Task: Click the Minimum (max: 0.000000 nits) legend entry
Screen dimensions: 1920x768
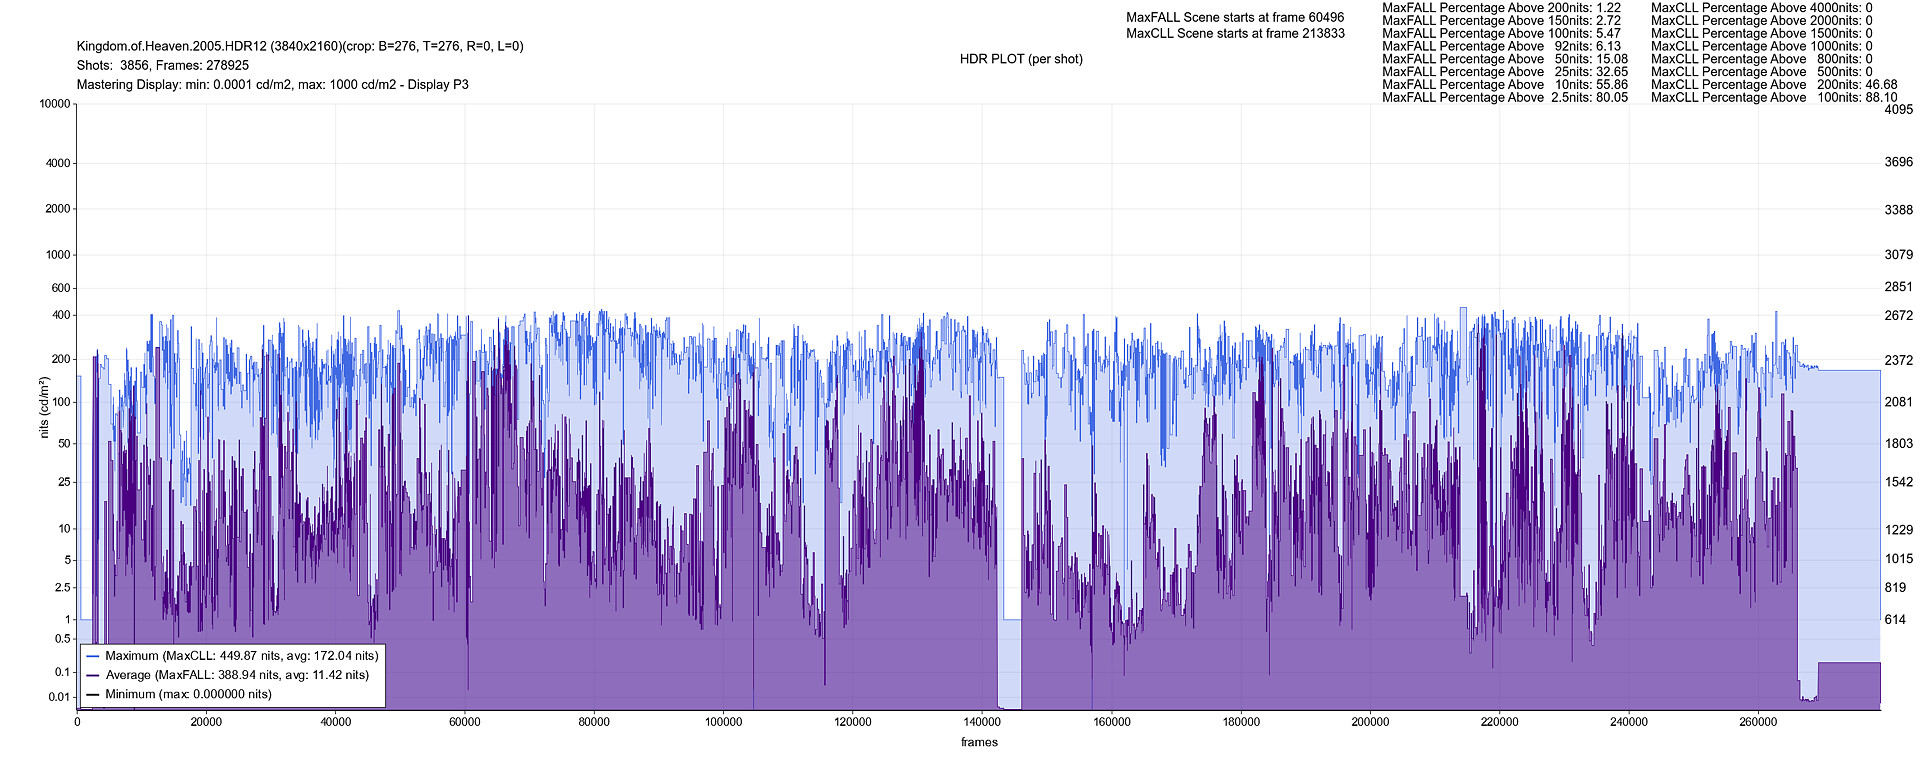Action: (x=179, y=694)
